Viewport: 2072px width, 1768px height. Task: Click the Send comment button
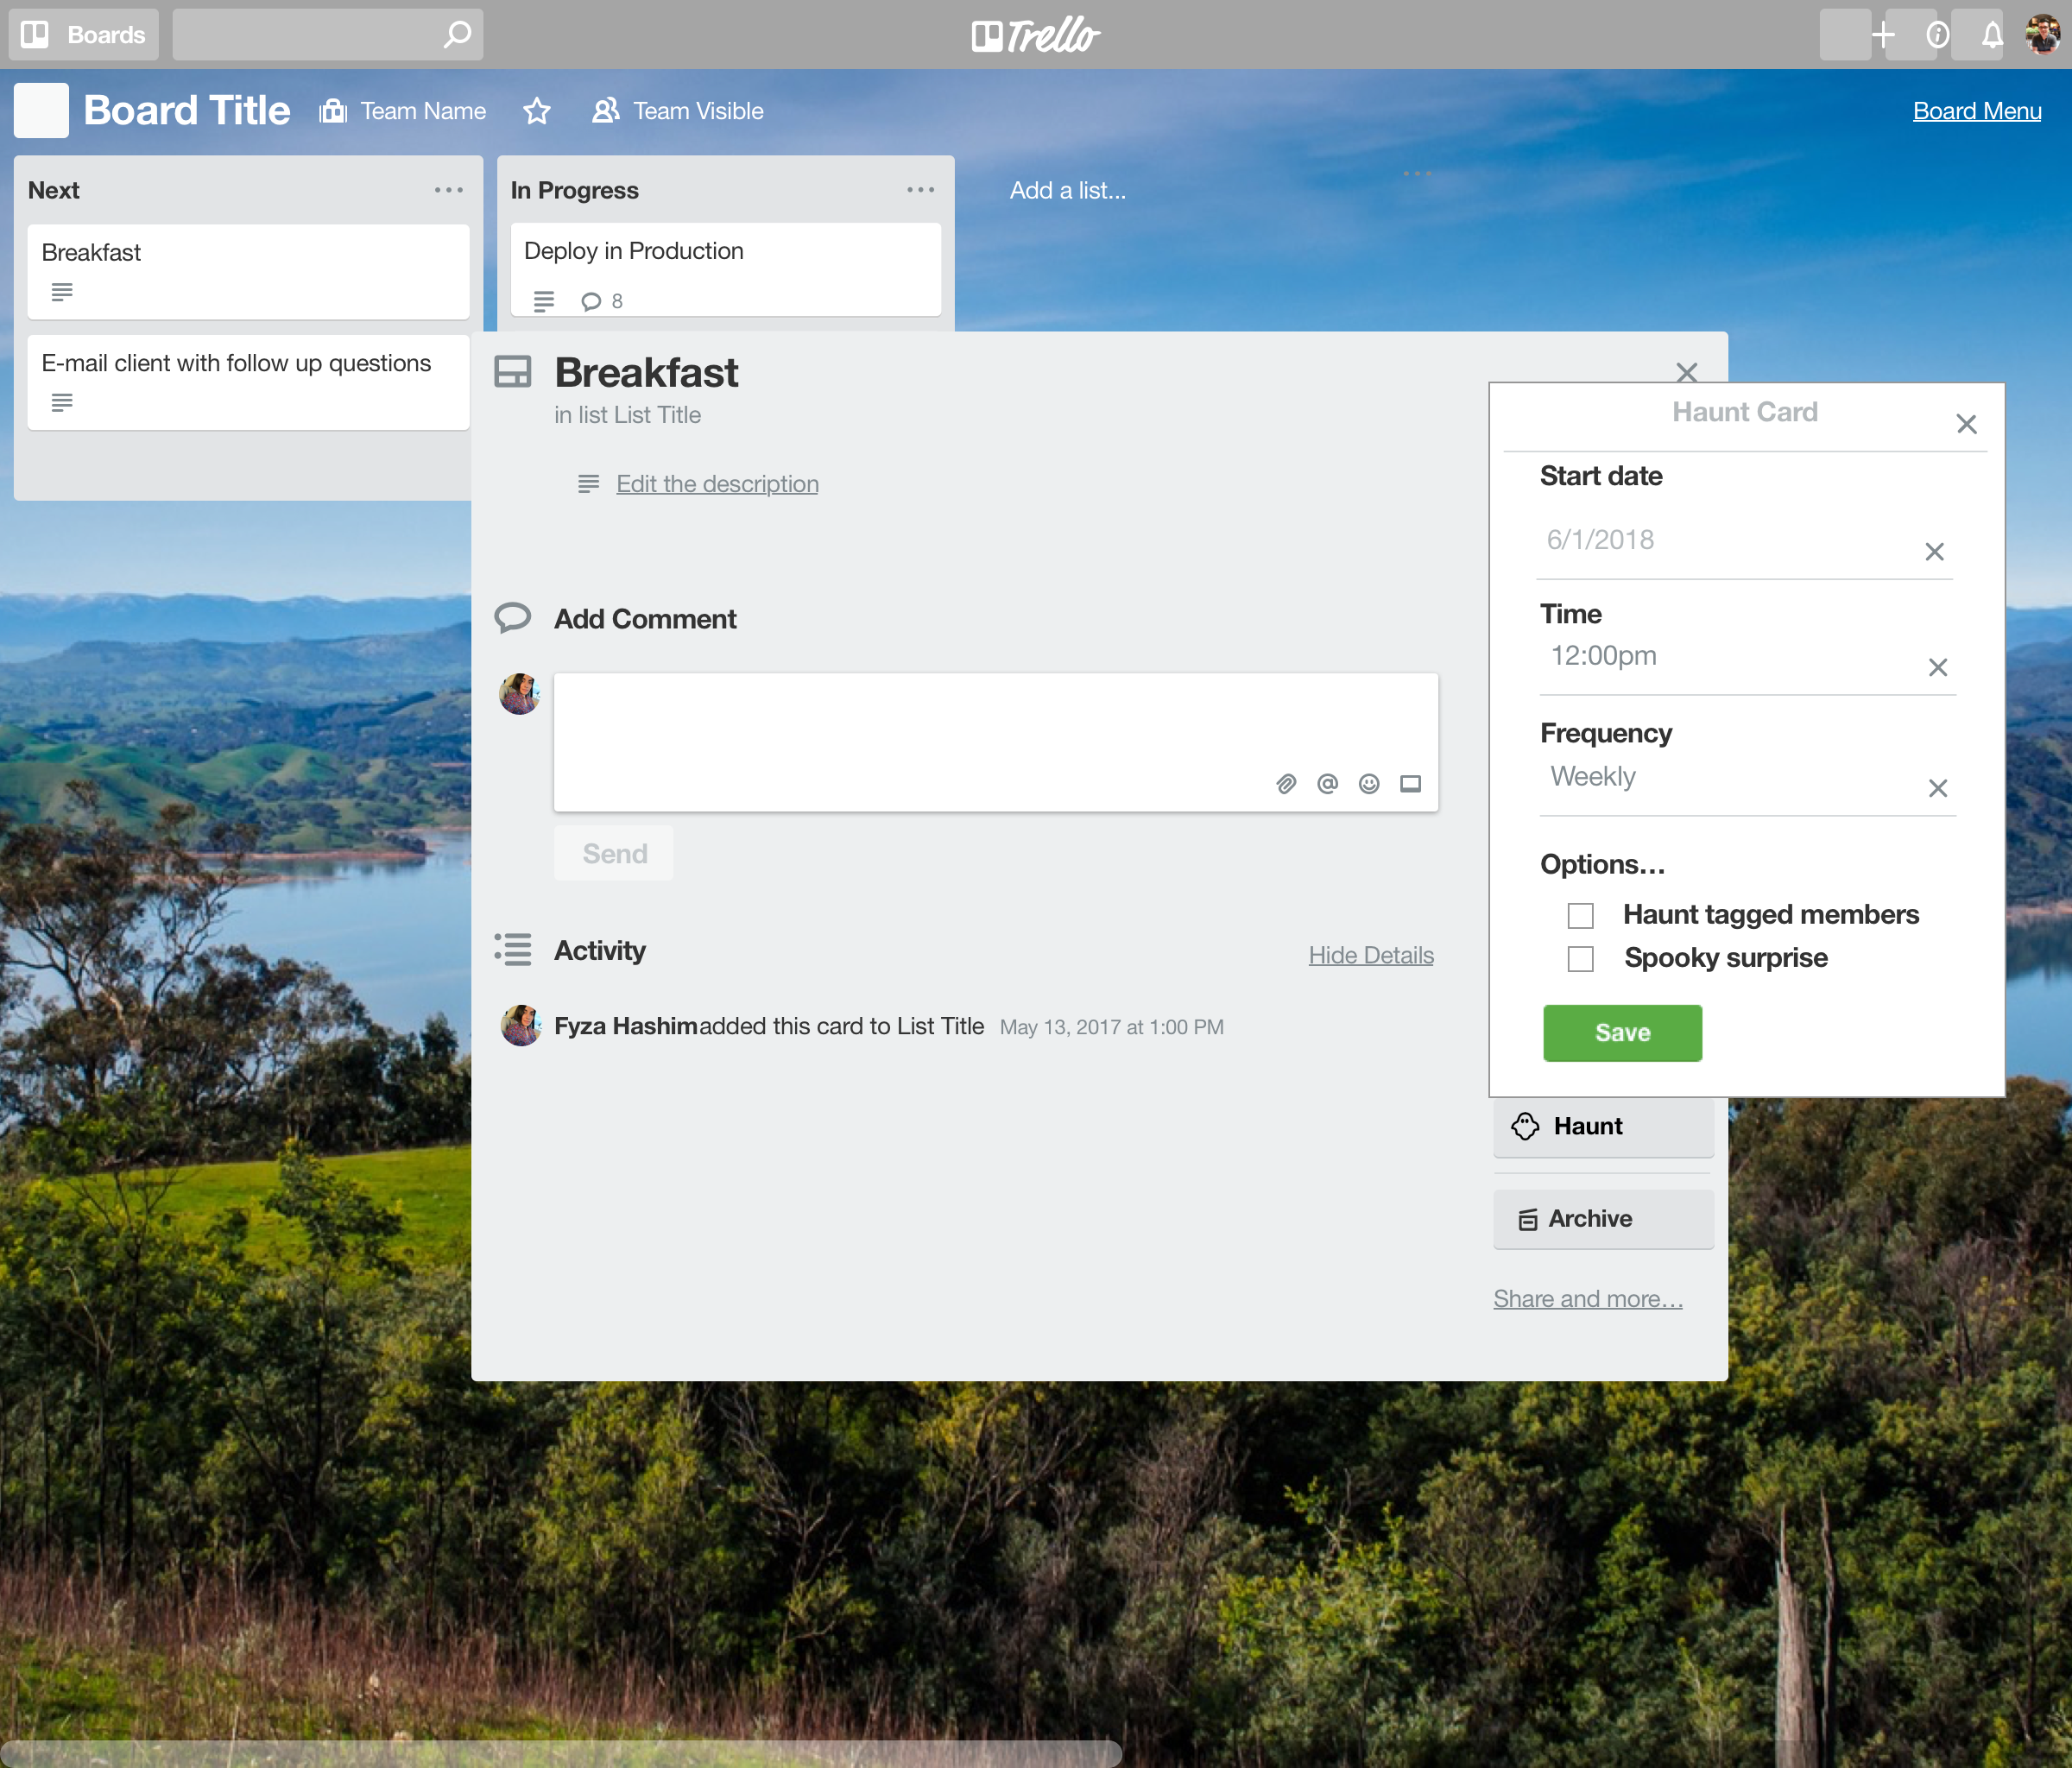614,853
